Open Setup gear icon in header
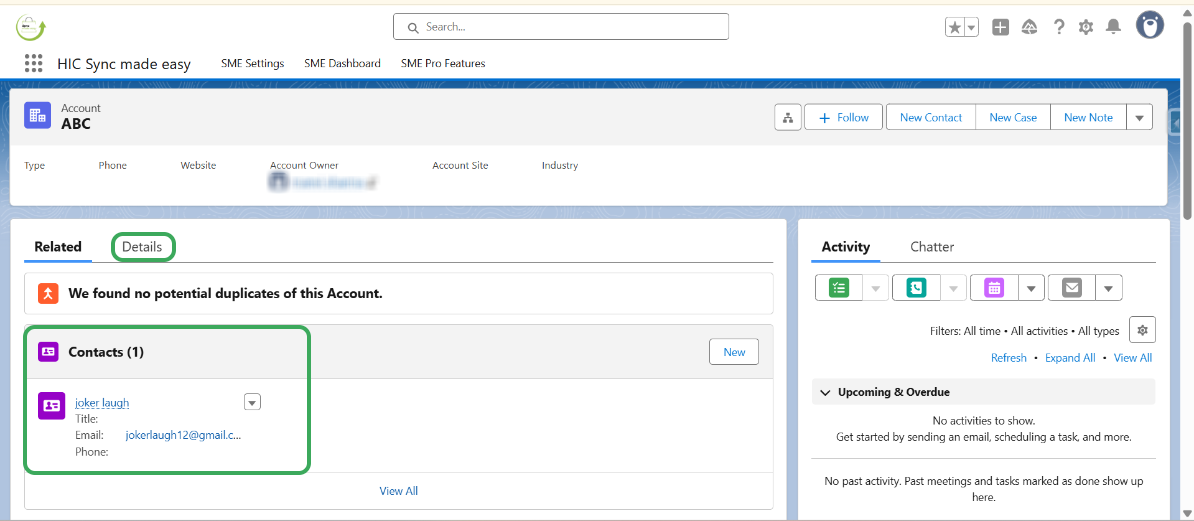The height and width of the screenshot is (521, 1194). (1086, 27)
